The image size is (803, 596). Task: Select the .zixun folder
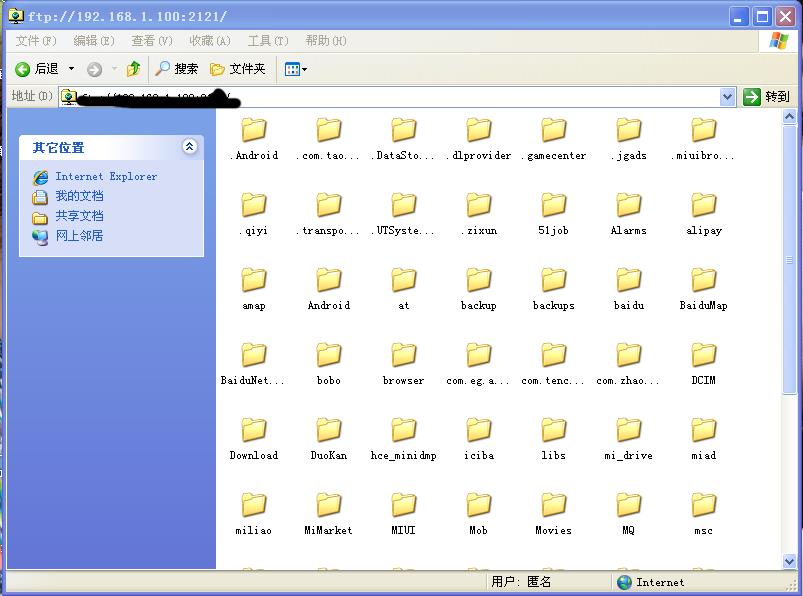479,214
